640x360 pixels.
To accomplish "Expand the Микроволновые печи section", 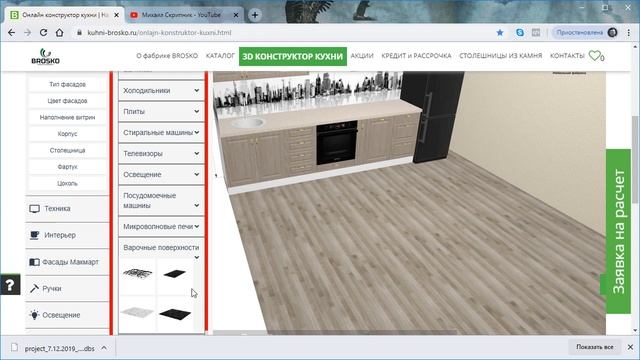I will point(161,227).
